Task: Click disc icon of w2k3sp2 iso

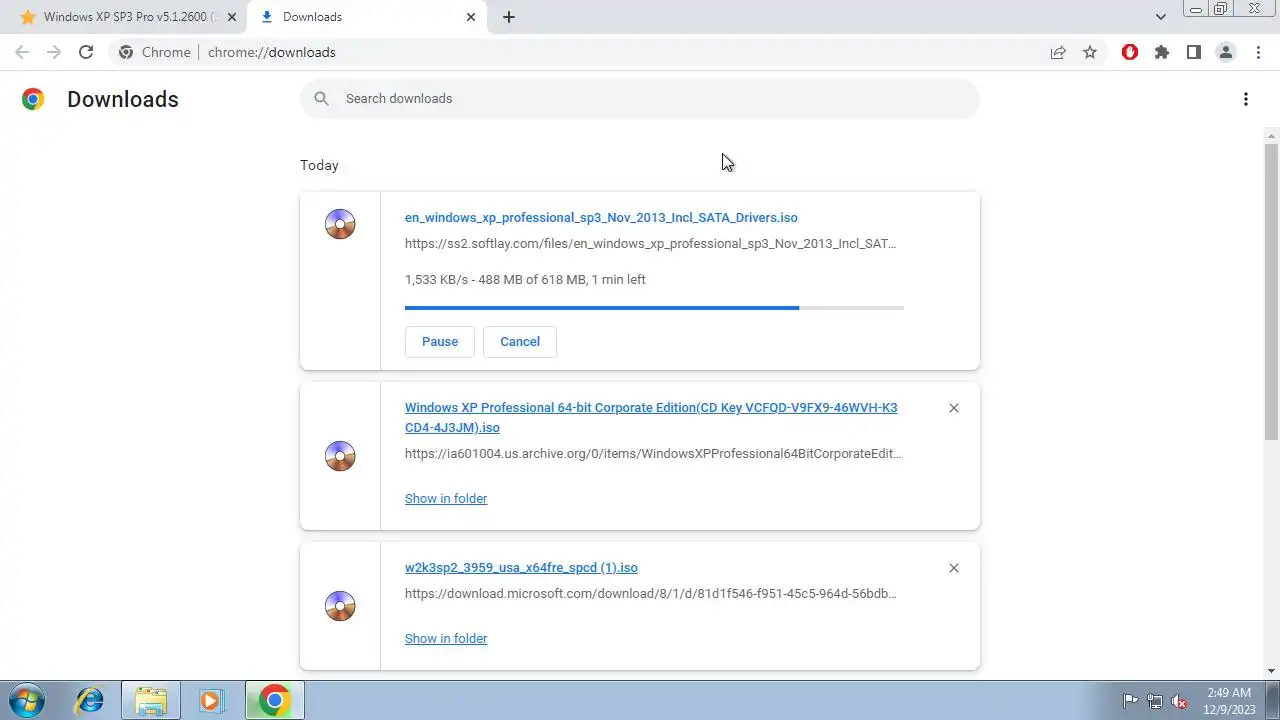Action: (x=340, y=606)
